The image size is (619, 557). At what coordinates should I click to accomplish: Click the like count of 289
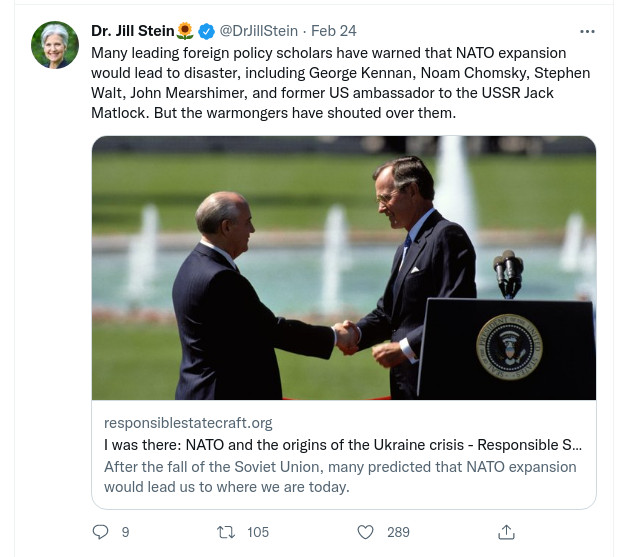pyautogui.click(x=398, y=532)
